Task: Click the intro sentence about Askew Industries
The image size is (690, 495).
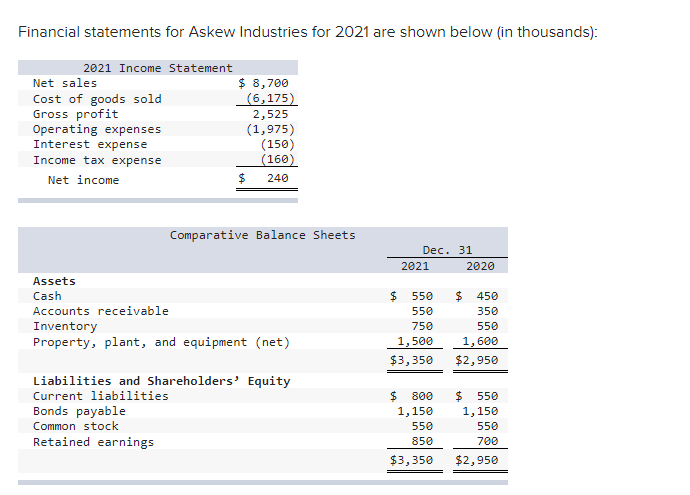Action: point(308,33)
